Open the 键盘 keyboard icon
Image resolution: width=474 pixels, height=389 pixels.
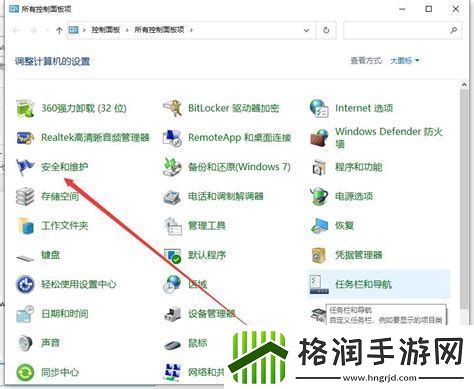tap(25, 258)
